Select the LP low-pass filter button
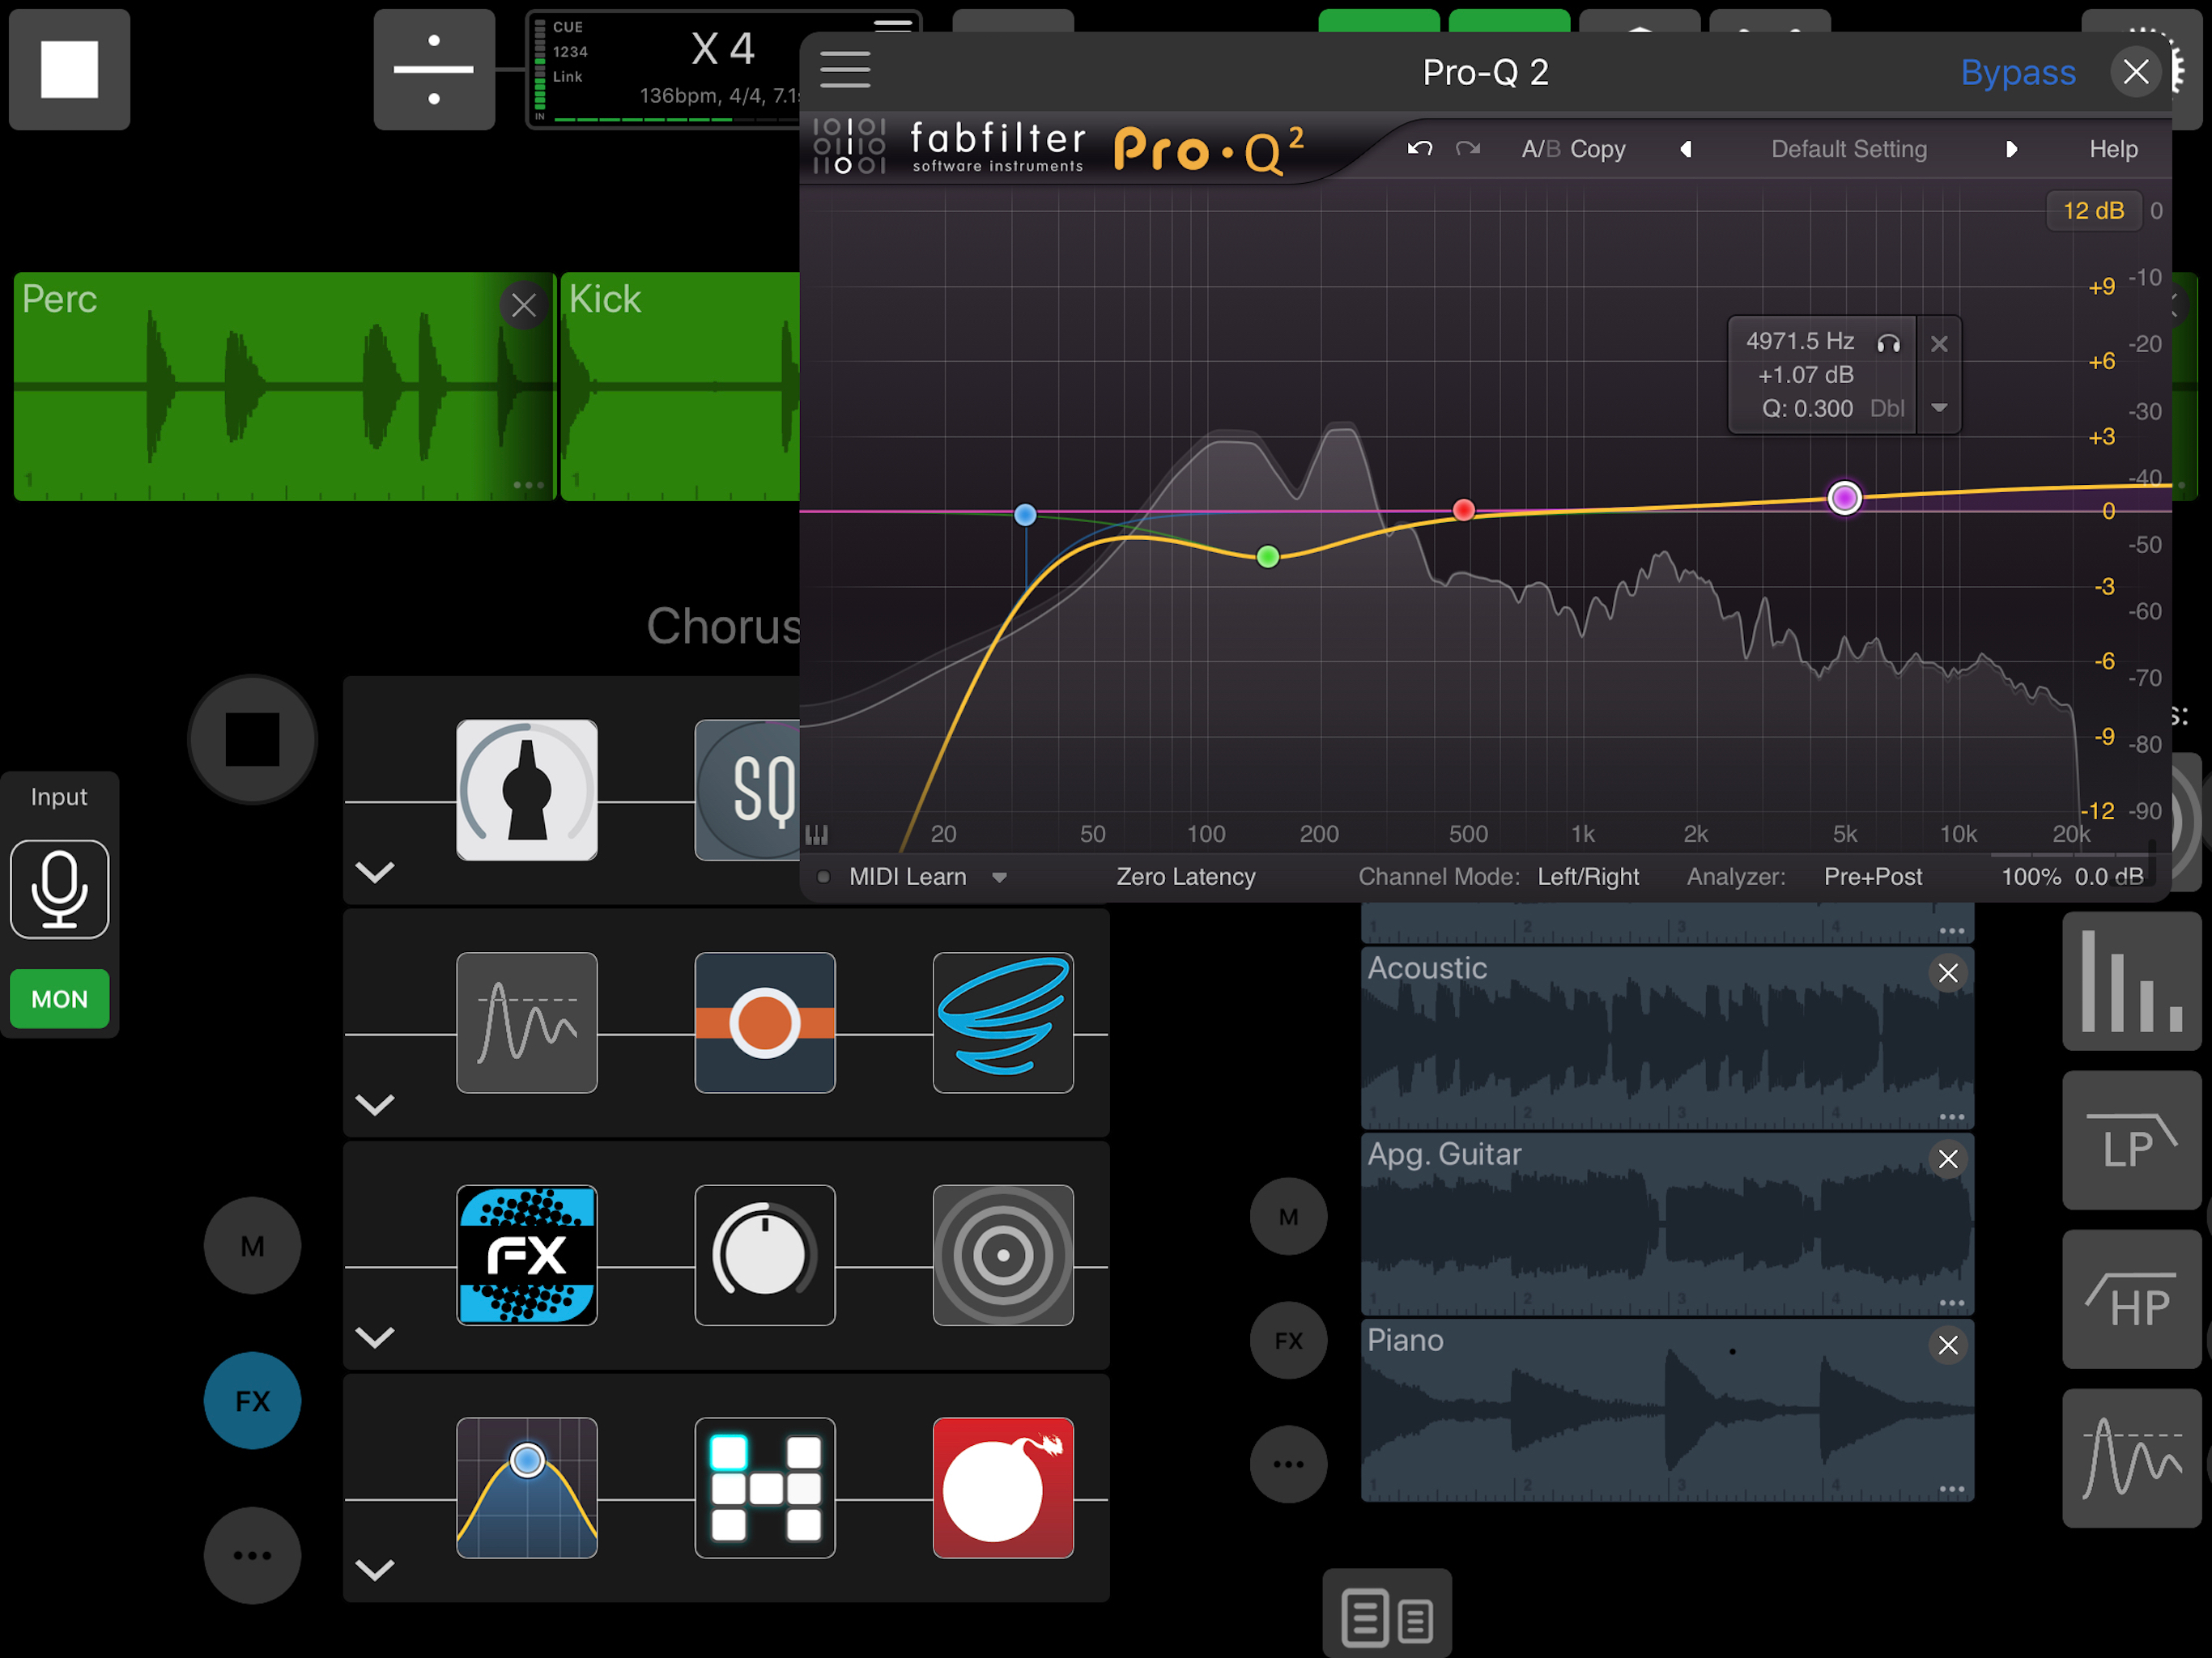The width and height of the screenshot is (2212, 1658). [2131, 1140]
